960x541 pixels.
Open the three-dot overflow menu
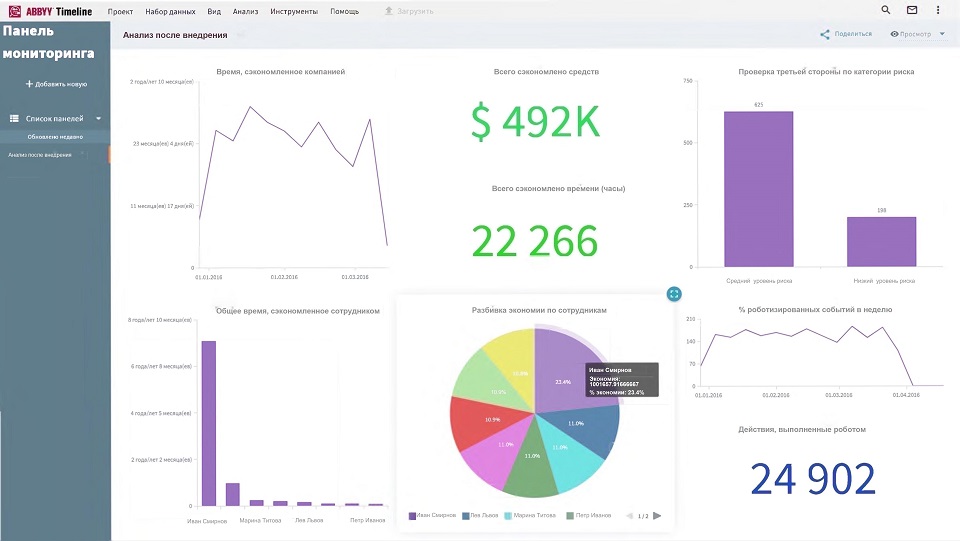[x=937, y=10]
